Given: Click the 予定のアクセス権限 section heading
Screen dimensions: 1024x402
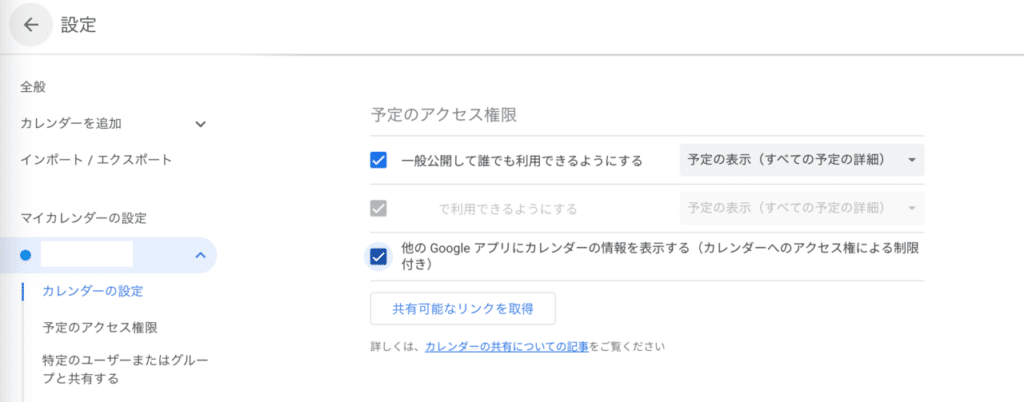Looking at the screenshot, I should (443, 115).
